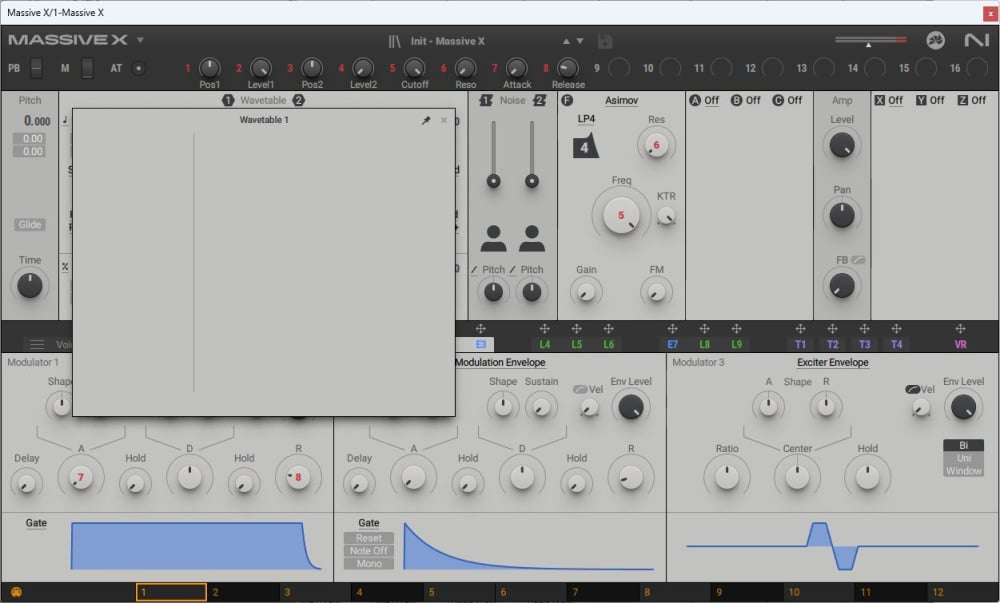The height and width of the screenshot is (603, 1000).
Task: Click the Noise 1 person icon
Action: [493, 238]
